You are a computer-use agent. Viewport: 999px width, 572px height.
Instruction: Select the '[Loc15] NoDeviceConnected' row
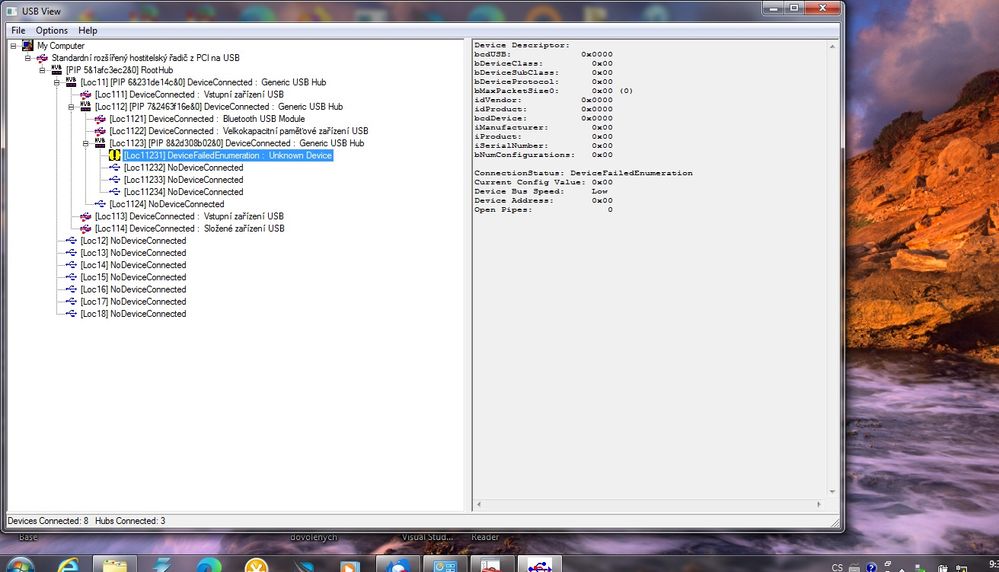(x=133, y=277)
